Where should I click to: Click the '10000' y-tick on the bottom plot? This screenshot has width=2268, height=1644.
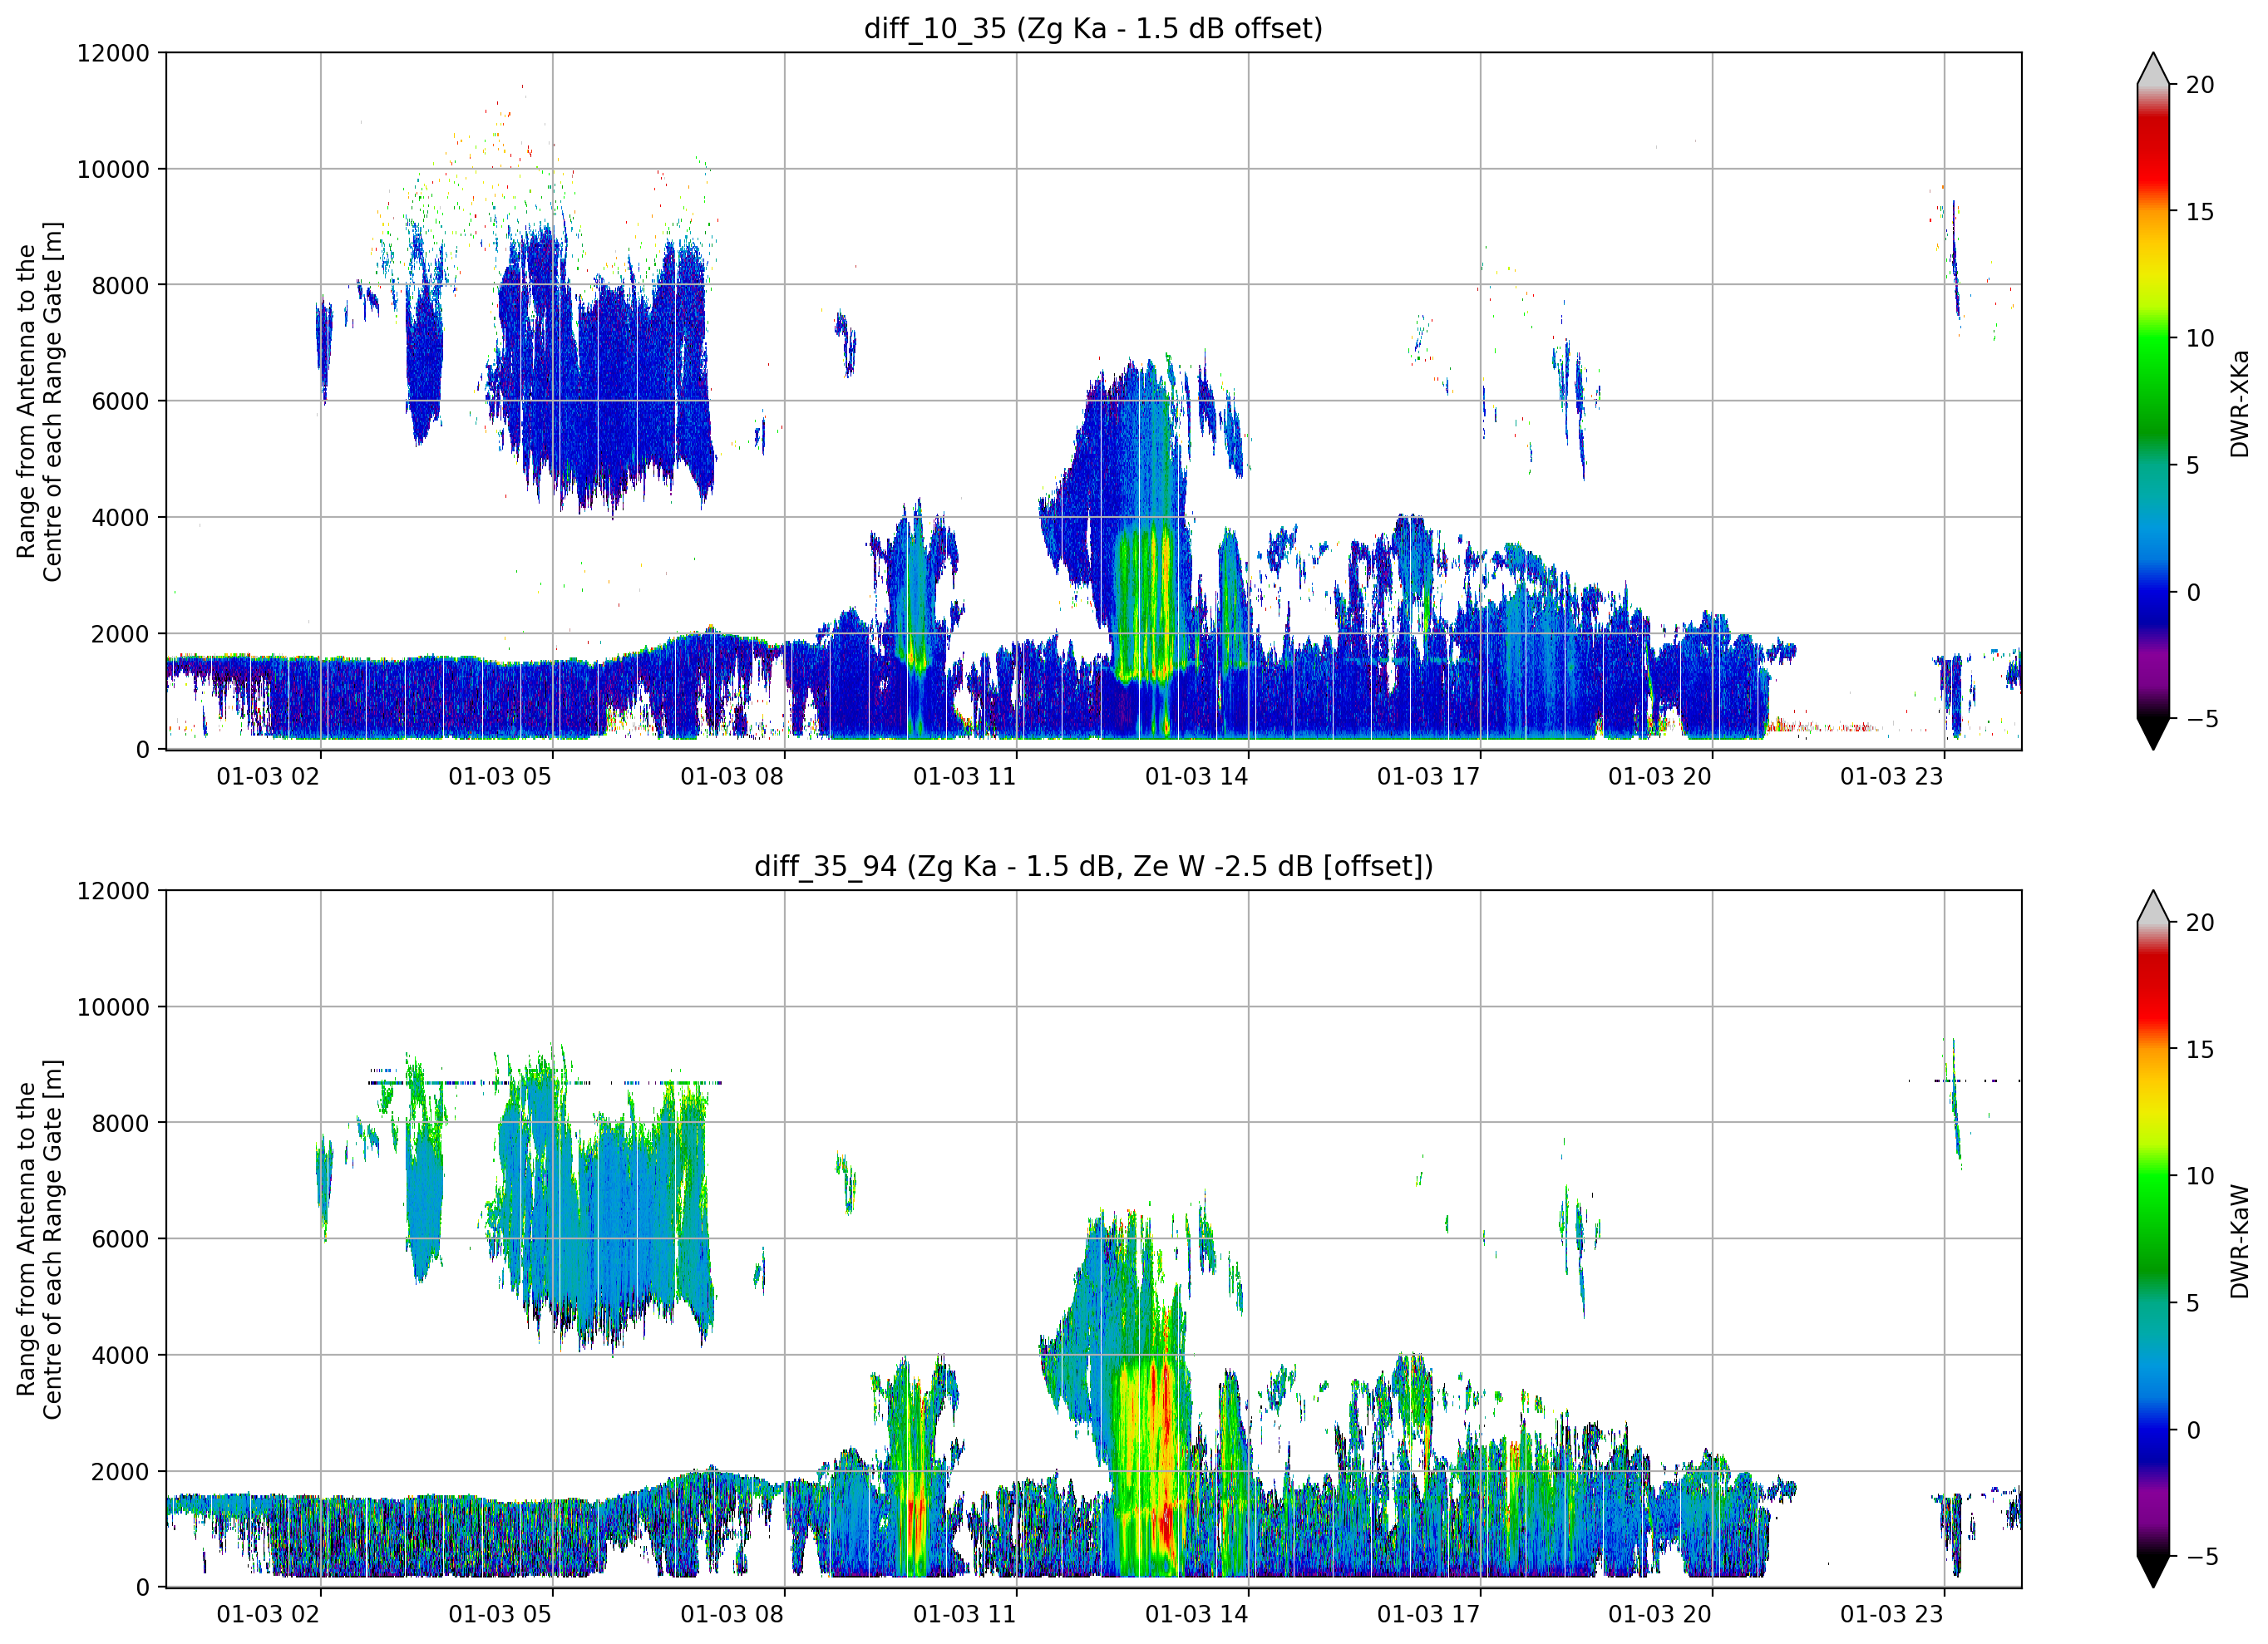(113, 1007)
